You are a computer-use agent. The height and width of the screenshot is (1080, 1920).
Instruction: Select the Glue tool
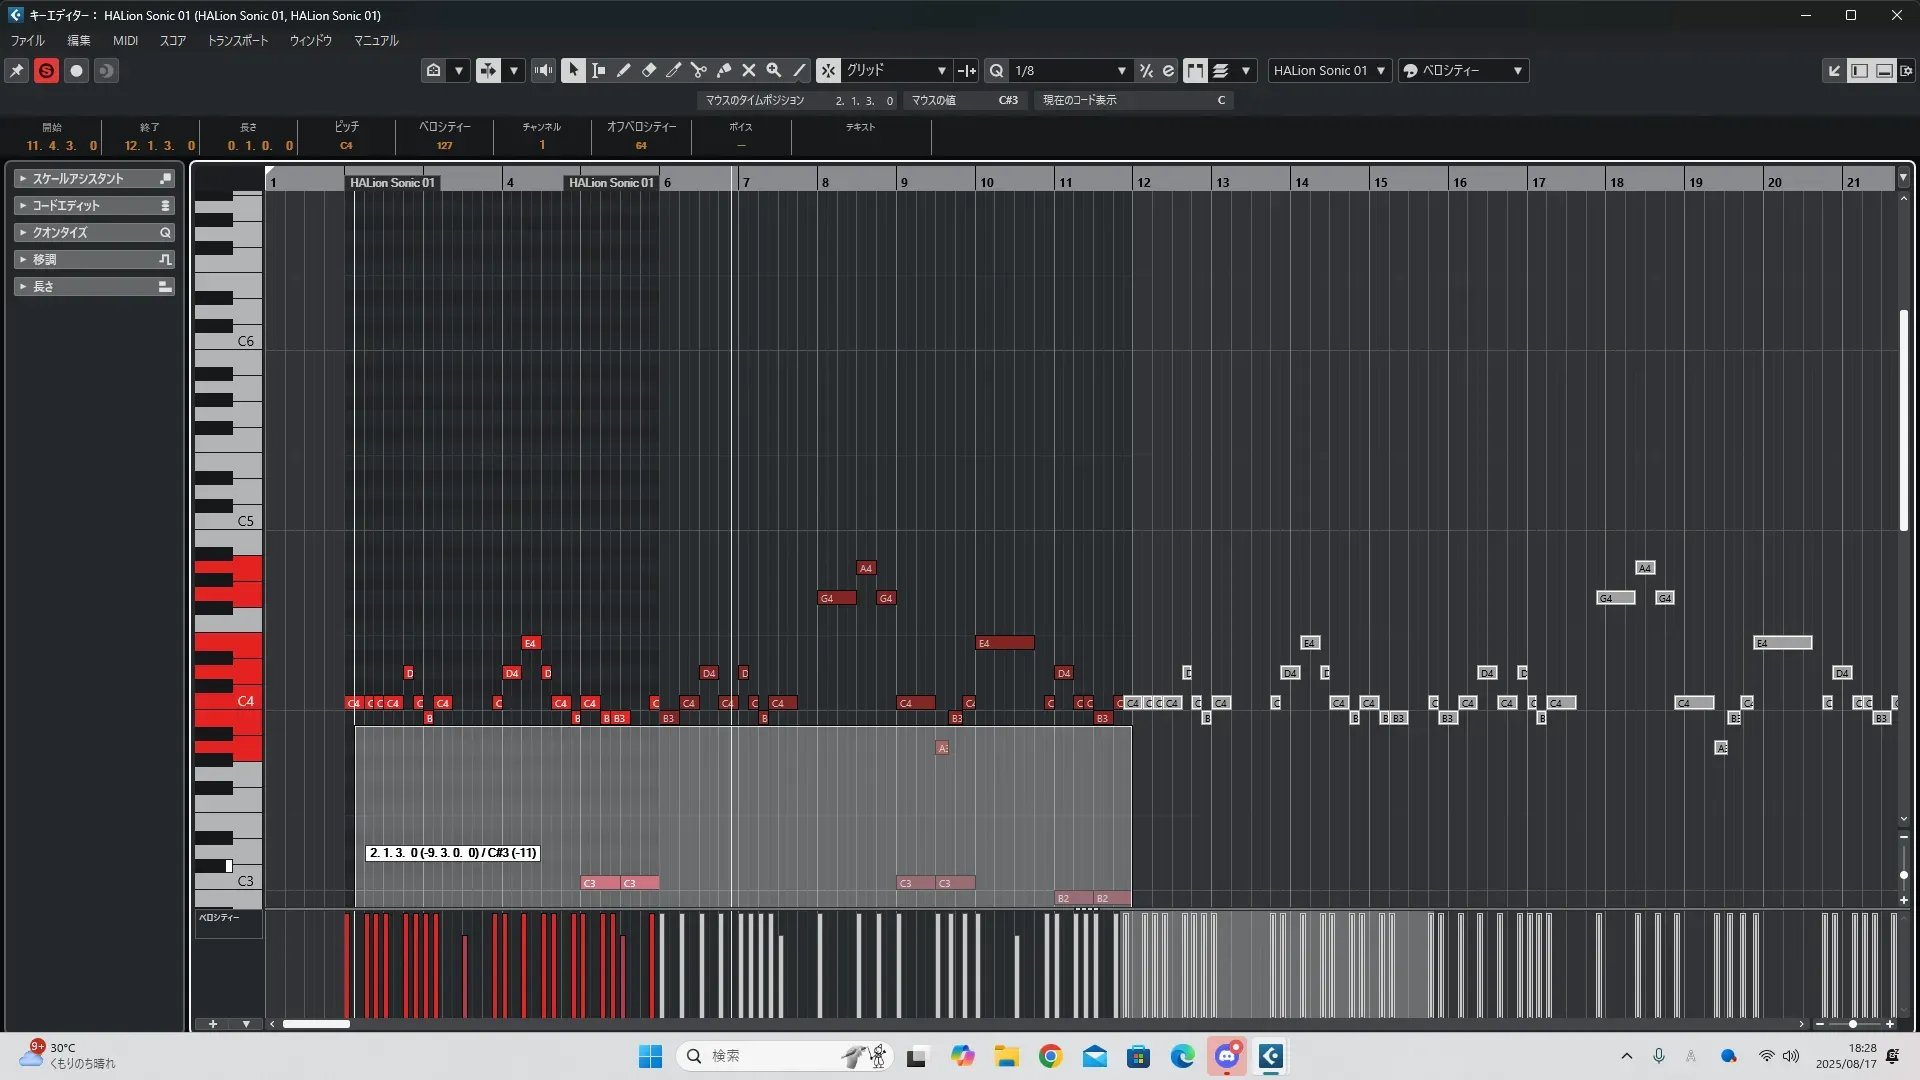click(x=724, y=70)
